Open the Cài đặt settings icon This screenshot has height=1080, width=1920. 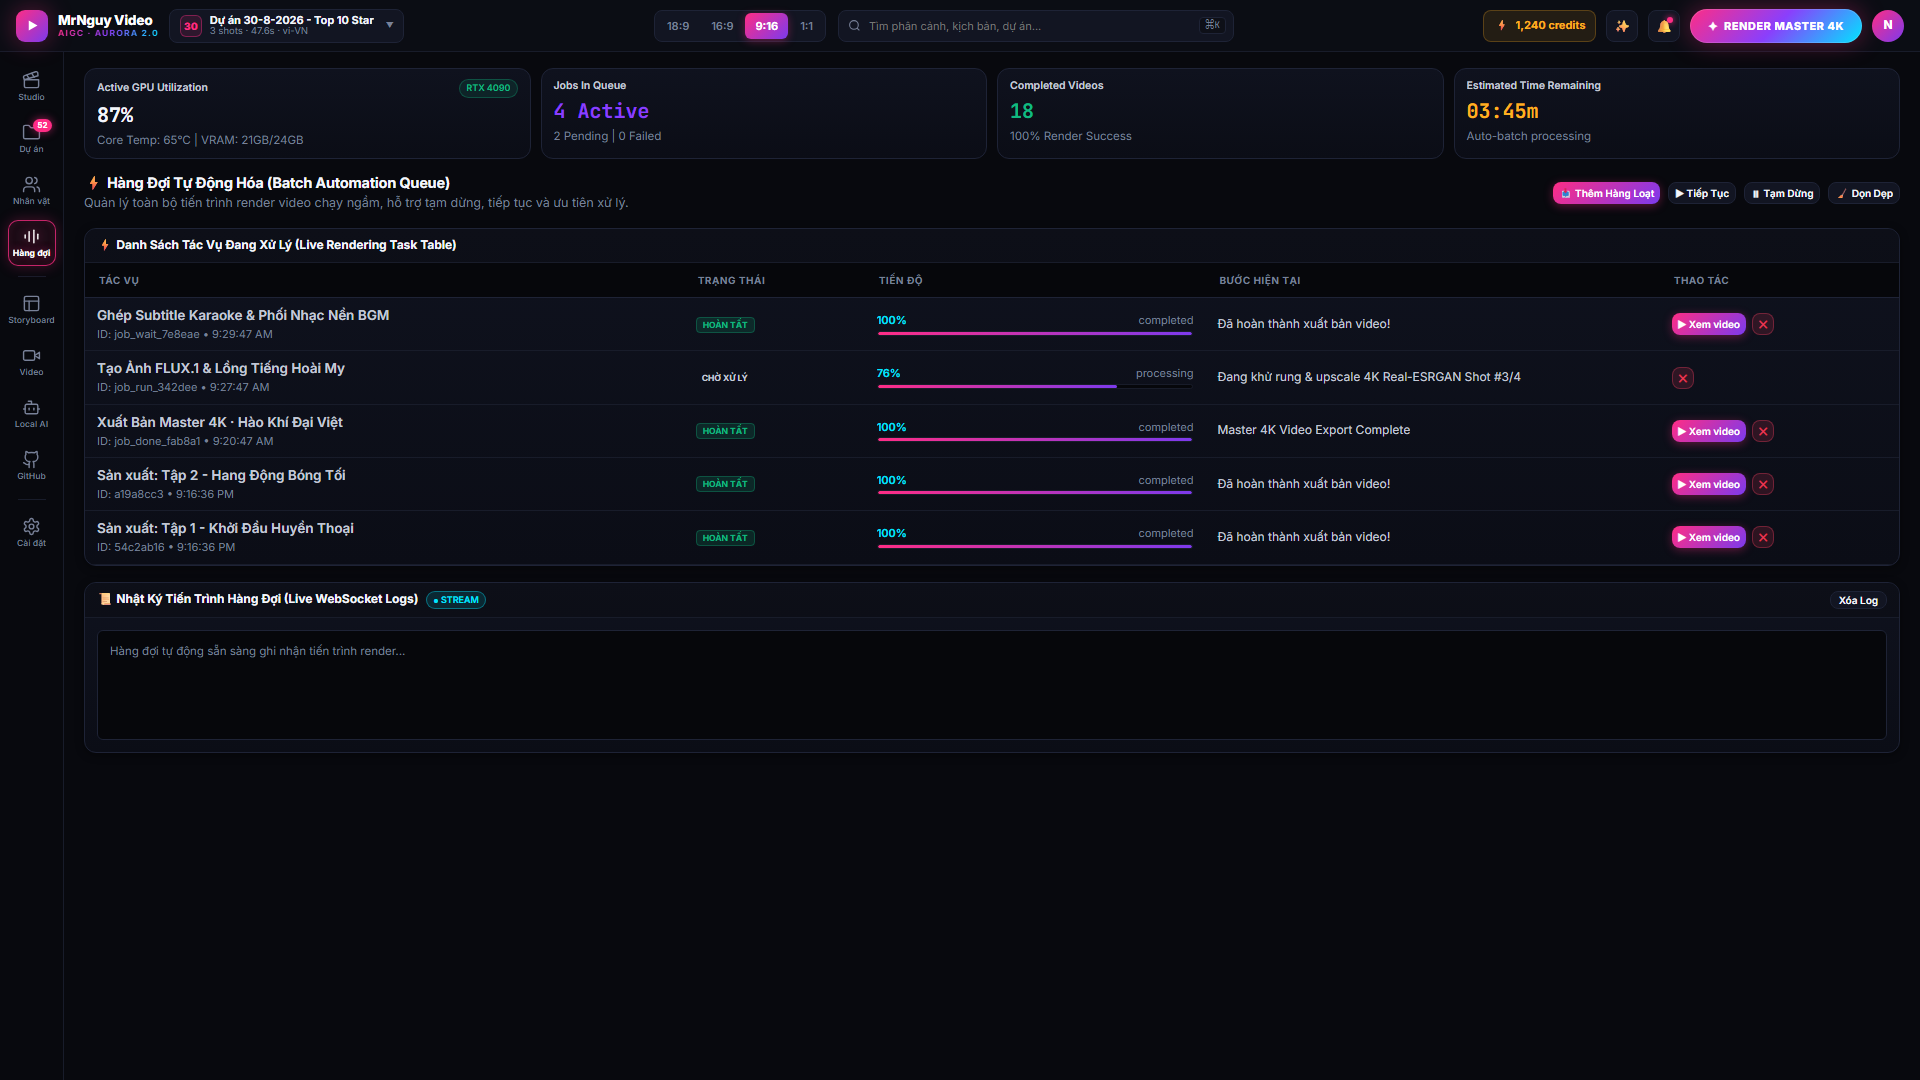(x=31, y=532)
